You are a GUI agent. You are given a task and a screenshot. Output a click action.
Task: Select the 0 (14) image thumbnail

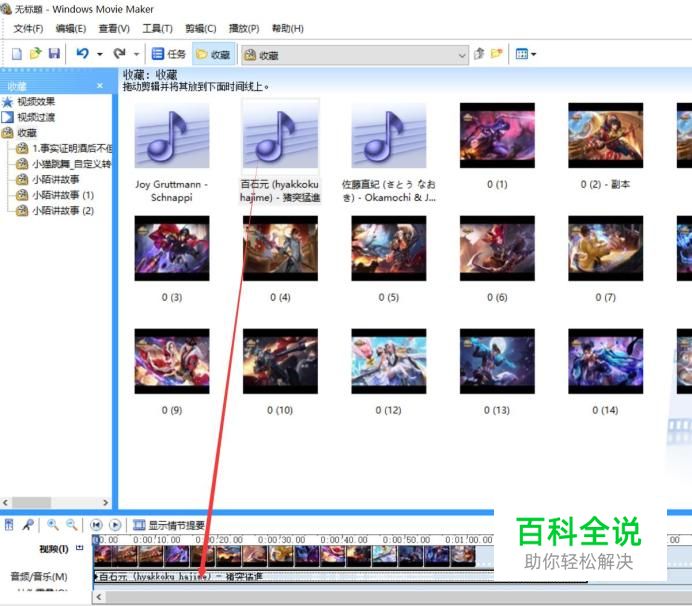pos(606,361)
